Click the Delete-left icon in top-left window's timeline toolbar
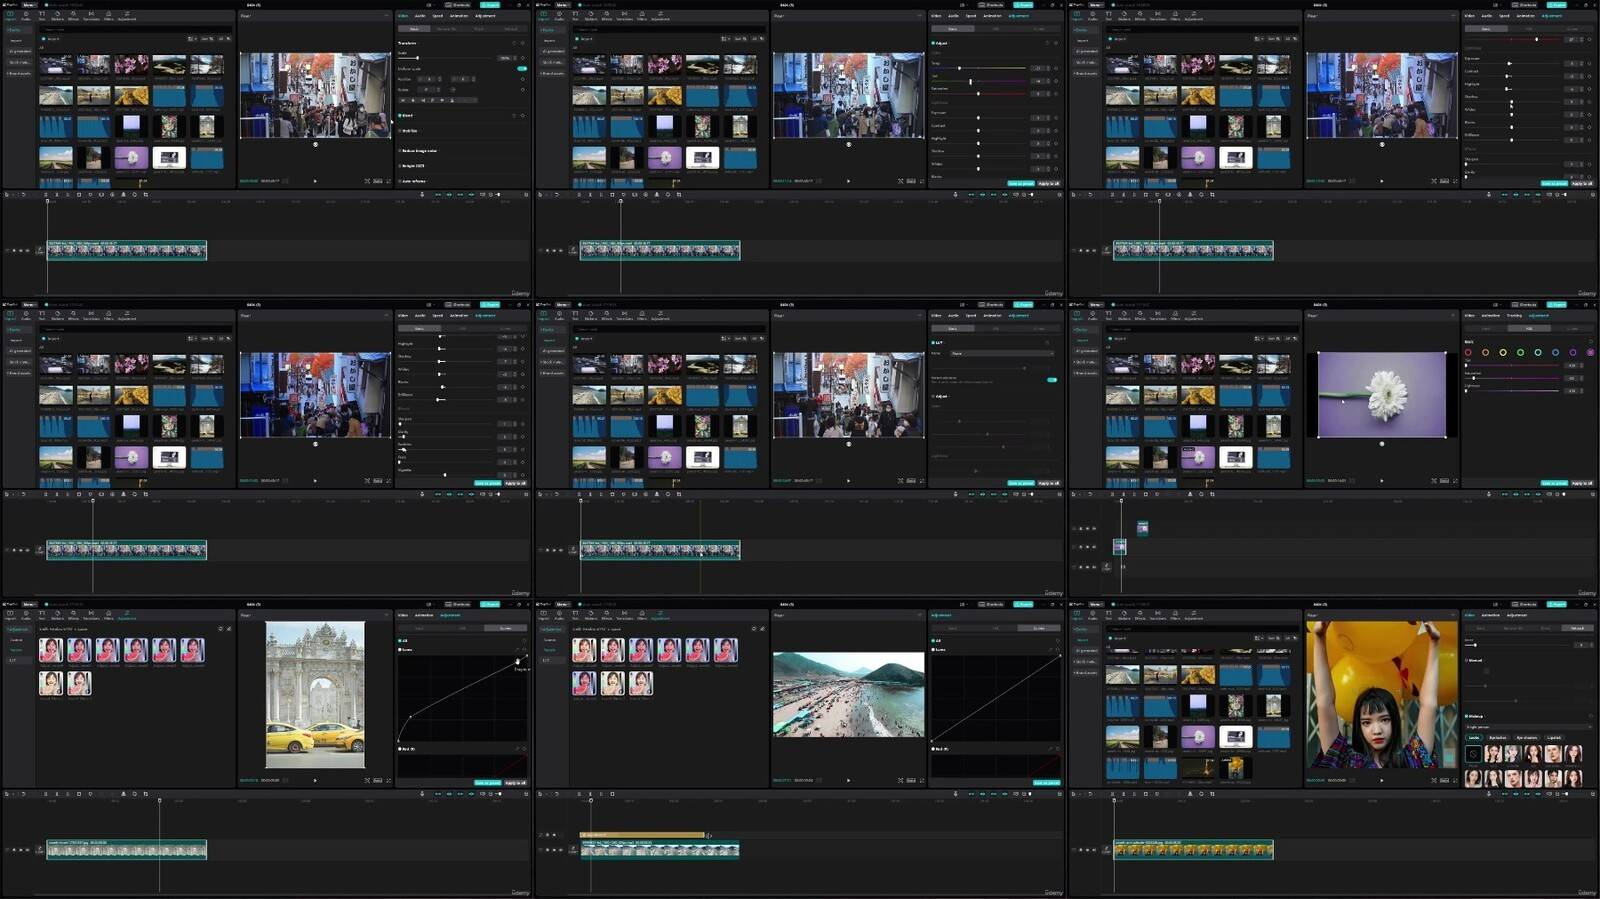The height and width of the screenshot is (899, 1600). coord(57,194)
